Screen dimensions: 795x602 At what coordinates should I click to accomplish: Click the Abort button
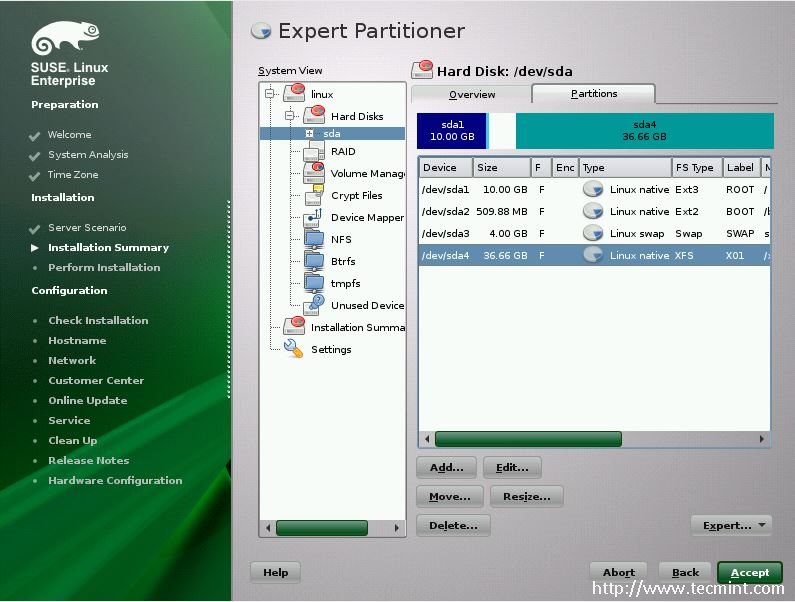coord(619,573)
